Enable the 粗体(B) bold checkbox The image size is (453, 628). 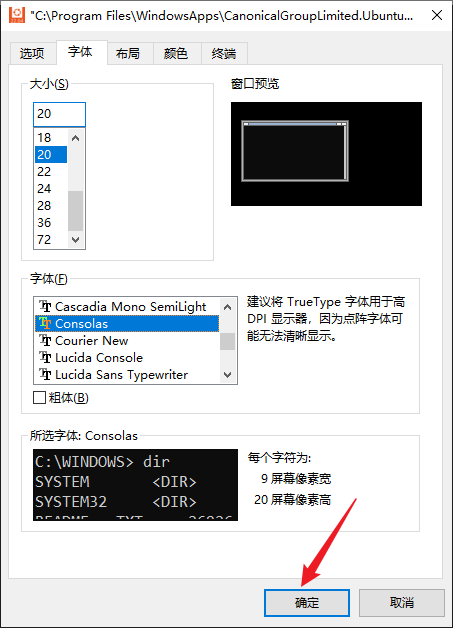click(x=39, y=398)
